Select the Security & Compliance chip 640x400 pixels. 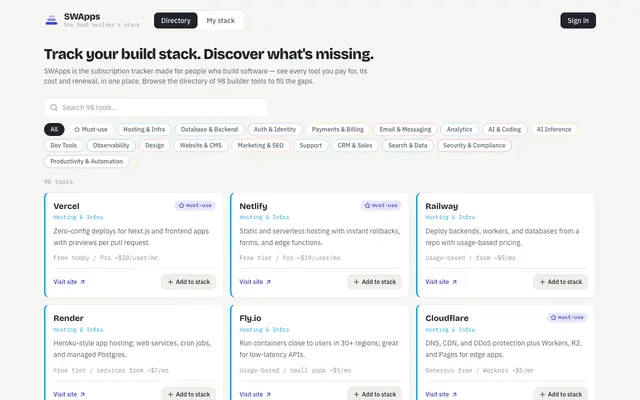[474, 145]
